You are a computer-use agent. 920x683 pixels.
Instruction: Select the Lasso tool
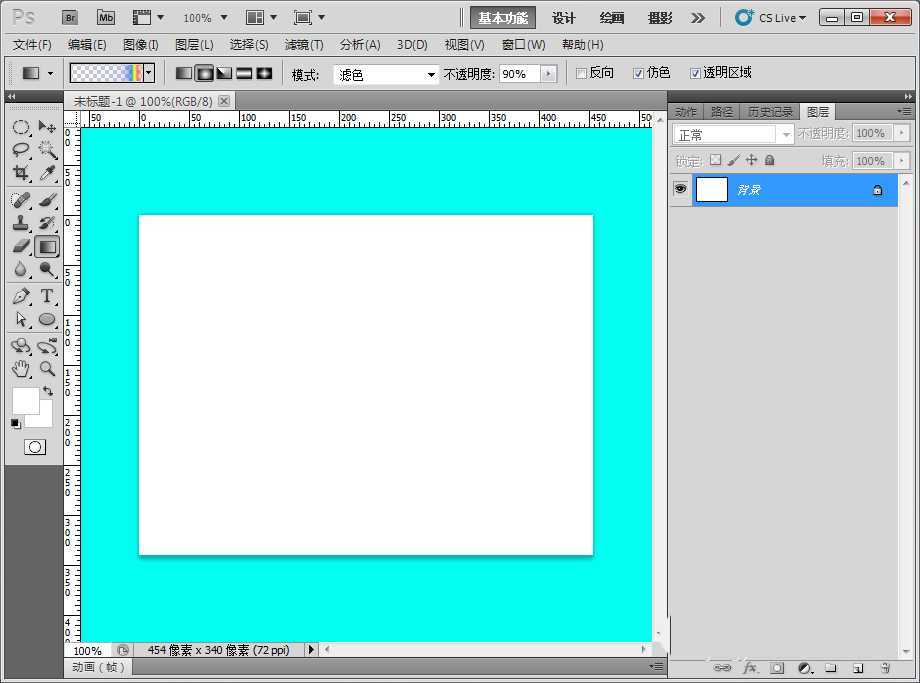coord(22,148)
